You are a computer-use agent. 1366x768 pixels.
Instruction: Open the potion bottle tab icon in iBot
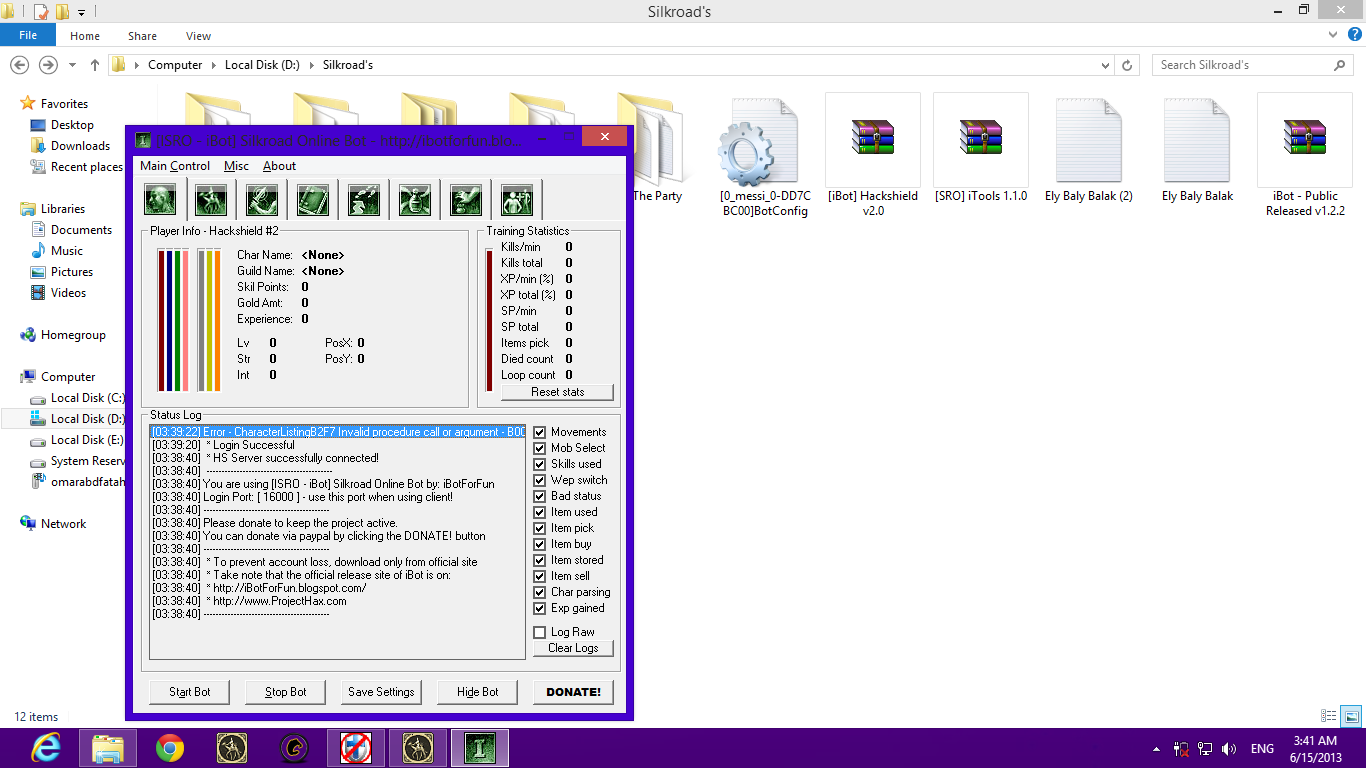click(x=415, y=199)
